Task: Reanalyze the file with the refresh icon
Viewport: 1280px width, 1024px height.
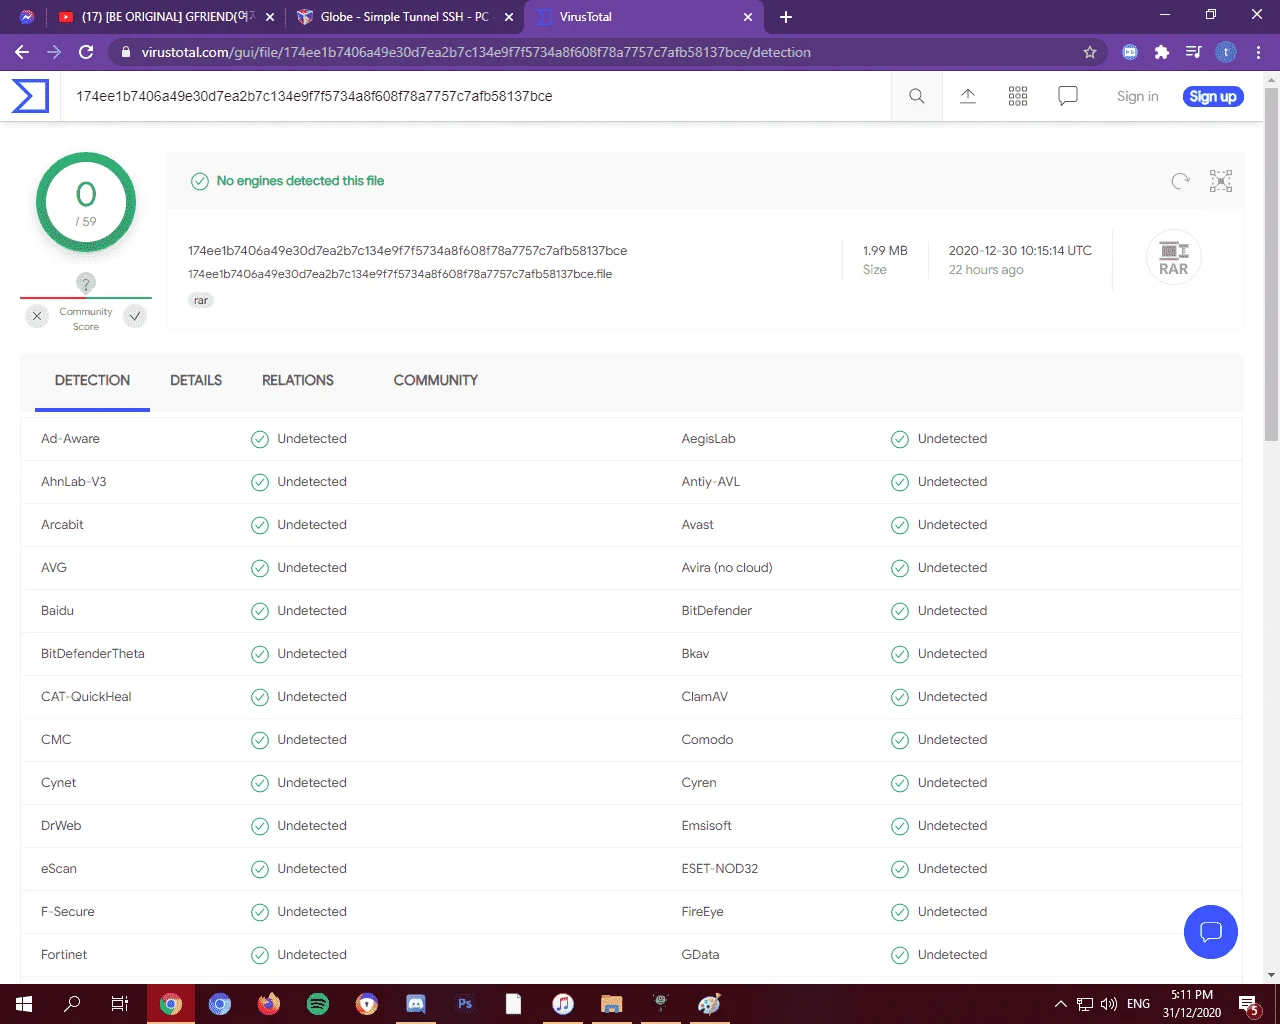Action: (x=1181, y=181)
